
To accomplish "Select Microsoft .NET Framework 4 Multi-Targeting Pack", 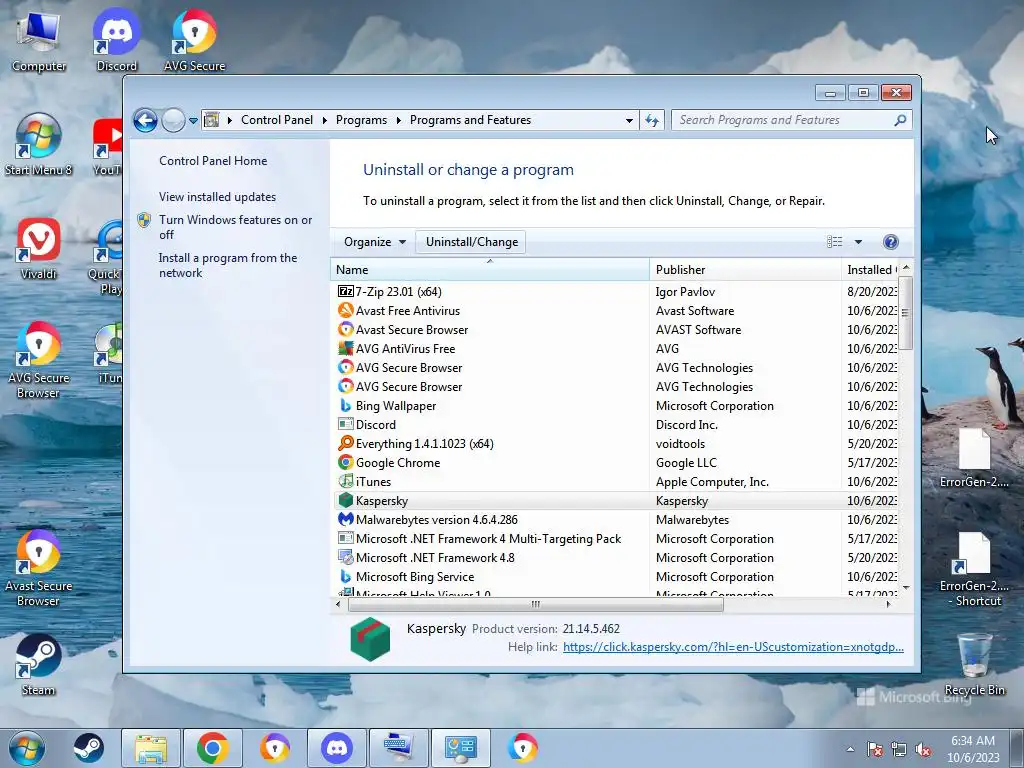I will coord(614,539).
